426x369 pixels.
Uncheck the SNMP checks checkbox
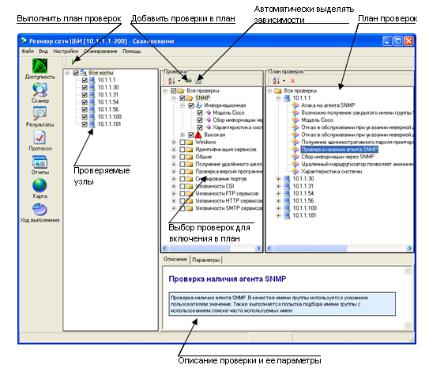182,98
